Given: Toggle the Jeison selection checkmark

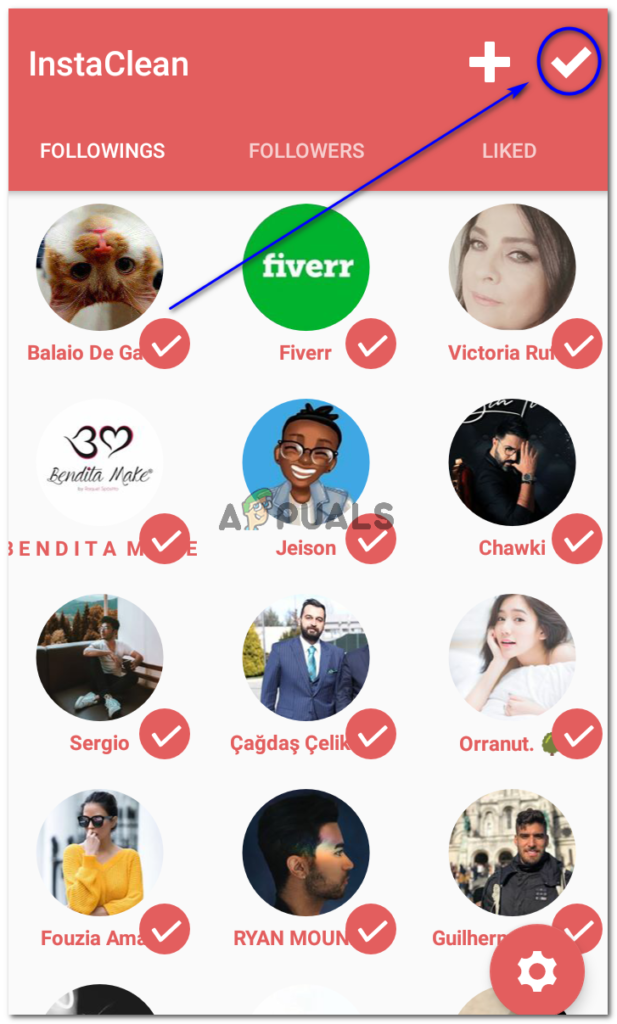Looking at the screenshot, I should point(371,539).
